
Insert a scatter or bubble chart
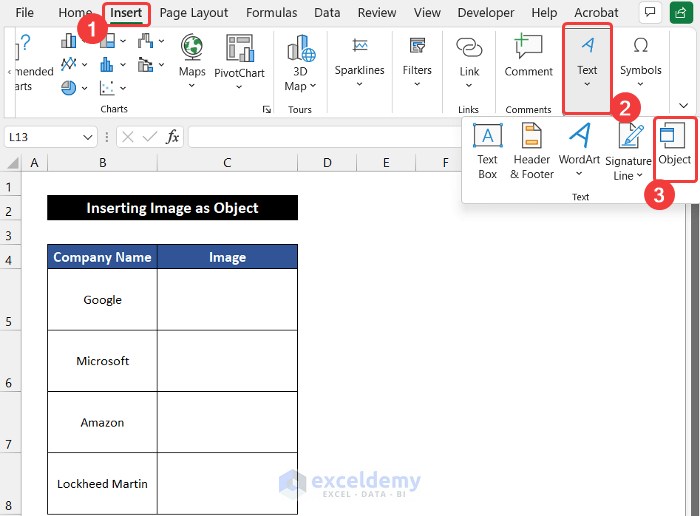(107, 88)
